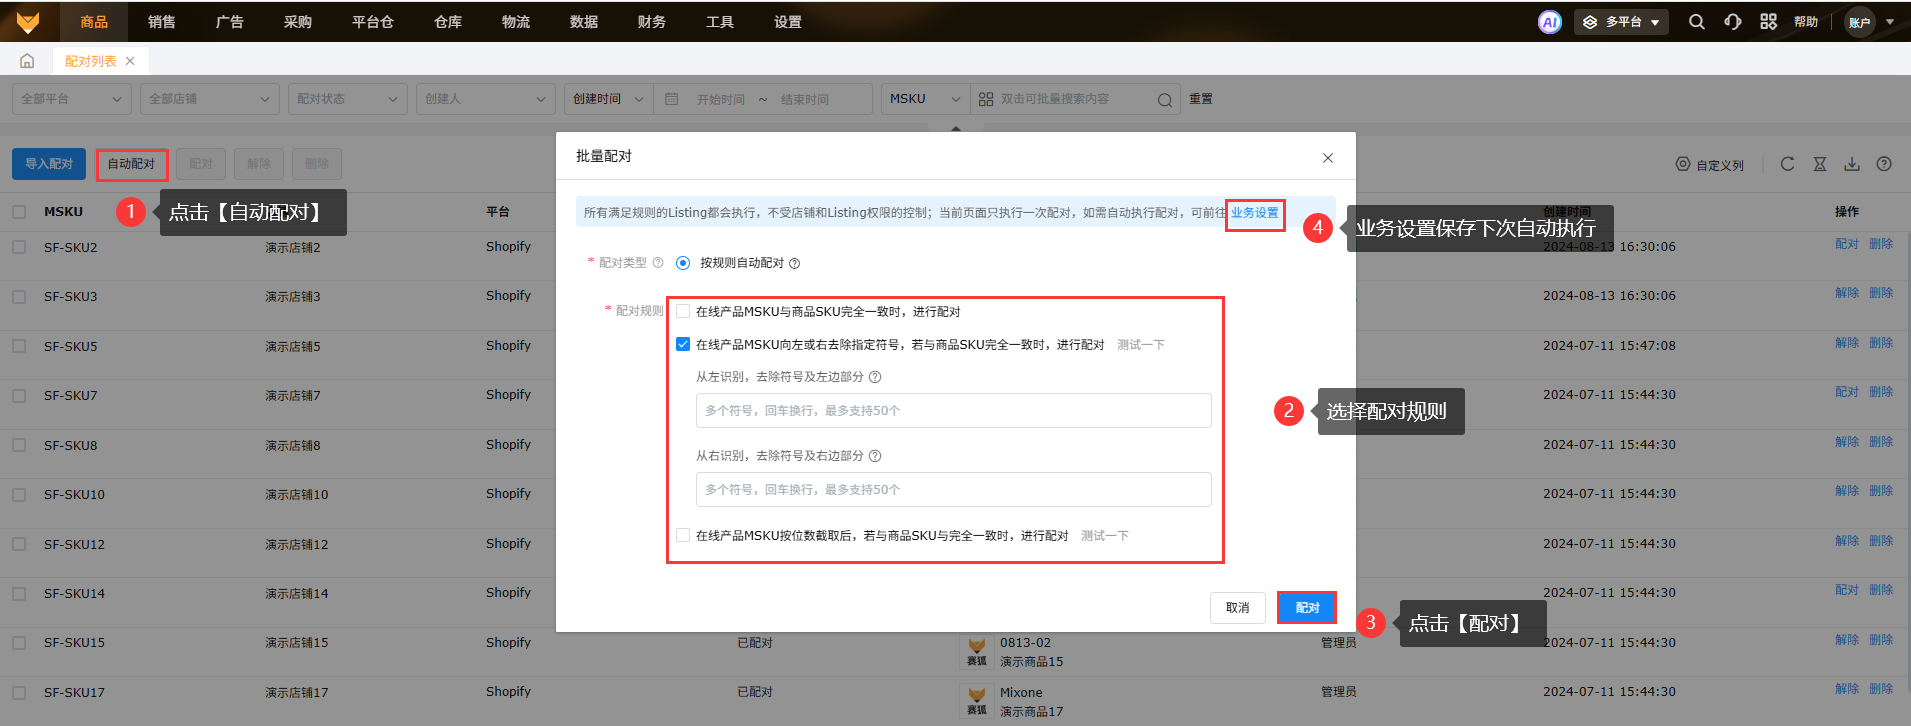This screenshot has height=726, width=1911.
Task: Open the MSKU search type dropdown
Action: click(925, 99)
